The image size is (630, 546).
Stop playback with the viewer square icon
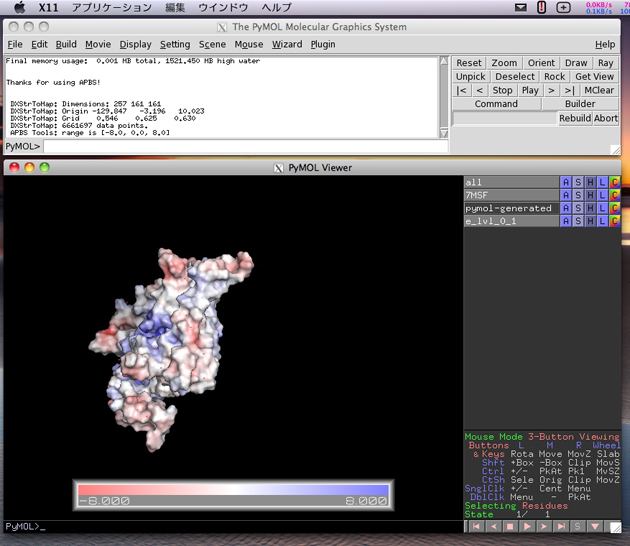510,526
